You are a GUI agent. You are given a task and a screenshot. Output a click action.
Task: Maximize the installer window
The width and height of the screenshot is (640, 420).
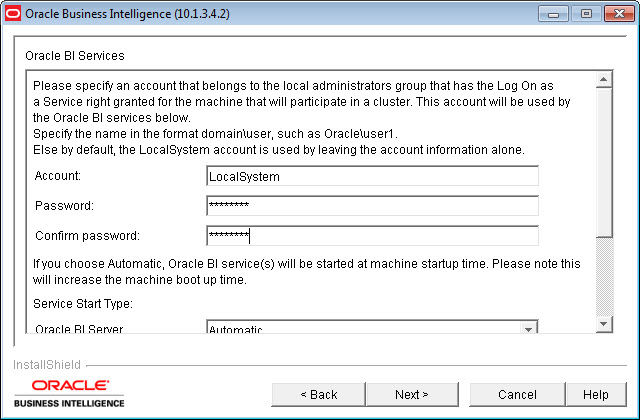[586, 14]
